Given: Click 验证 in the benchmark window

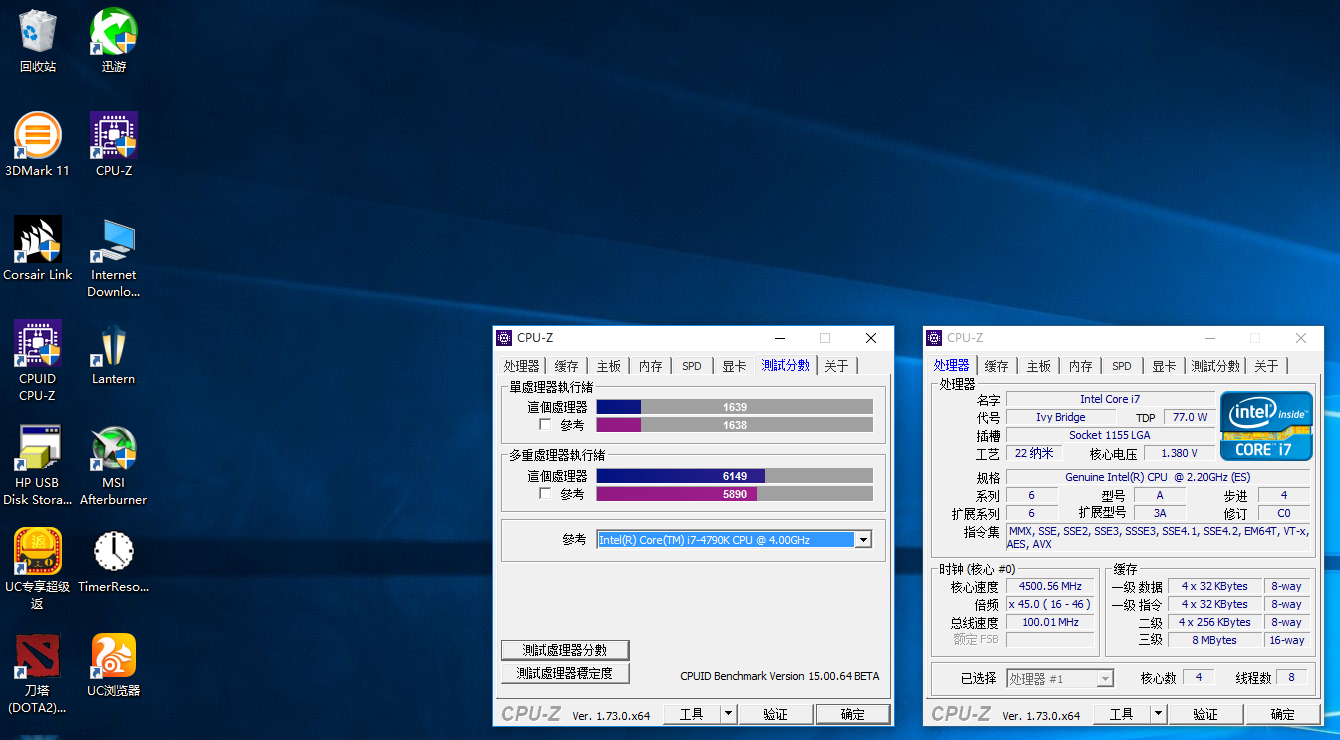Looking at the screenshot, I should point(775,714).
